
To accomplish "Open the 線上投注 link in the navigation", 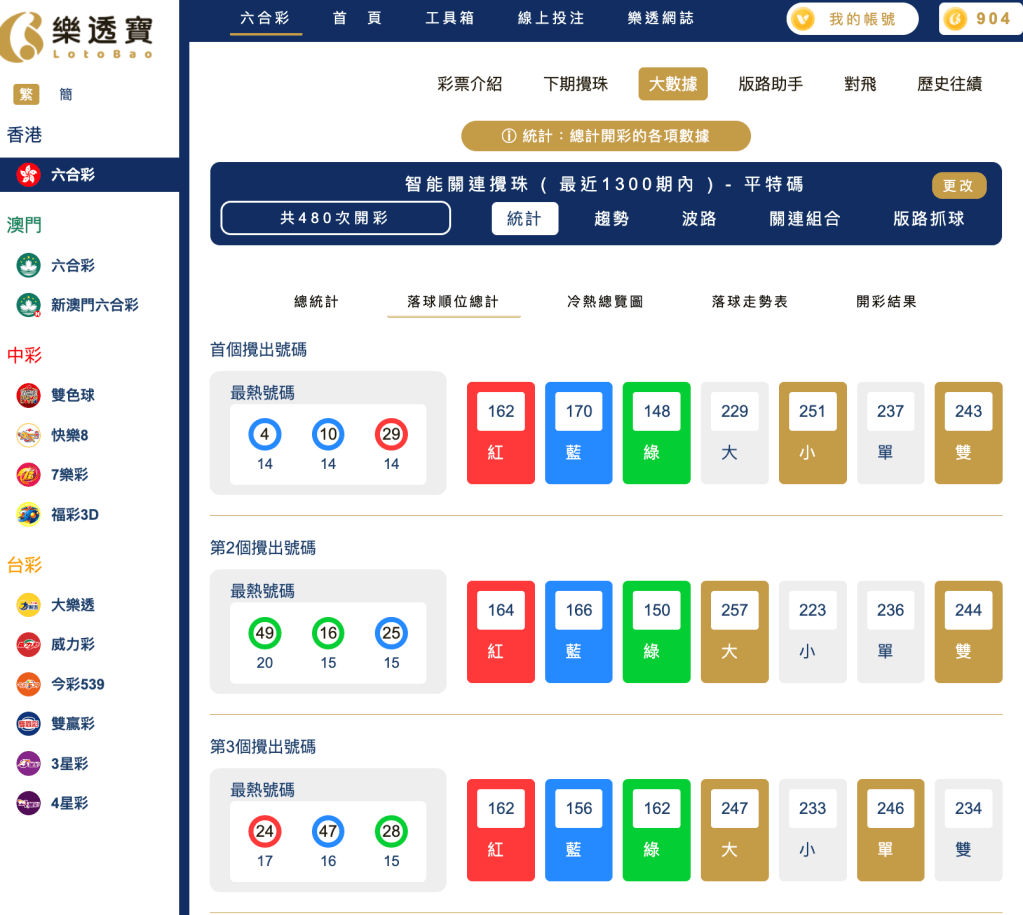I will [x=548, y=17].
